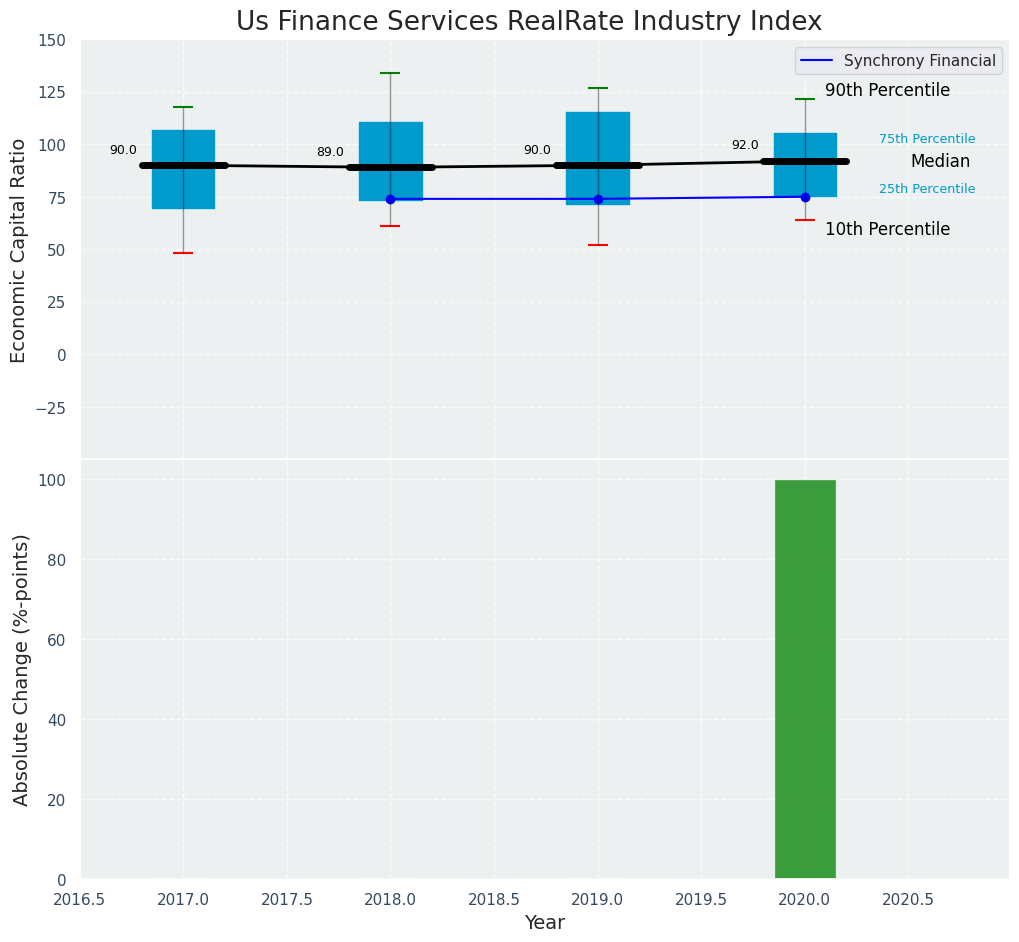
Task: Click the 89.0 median value label
Action: [330, 152]
